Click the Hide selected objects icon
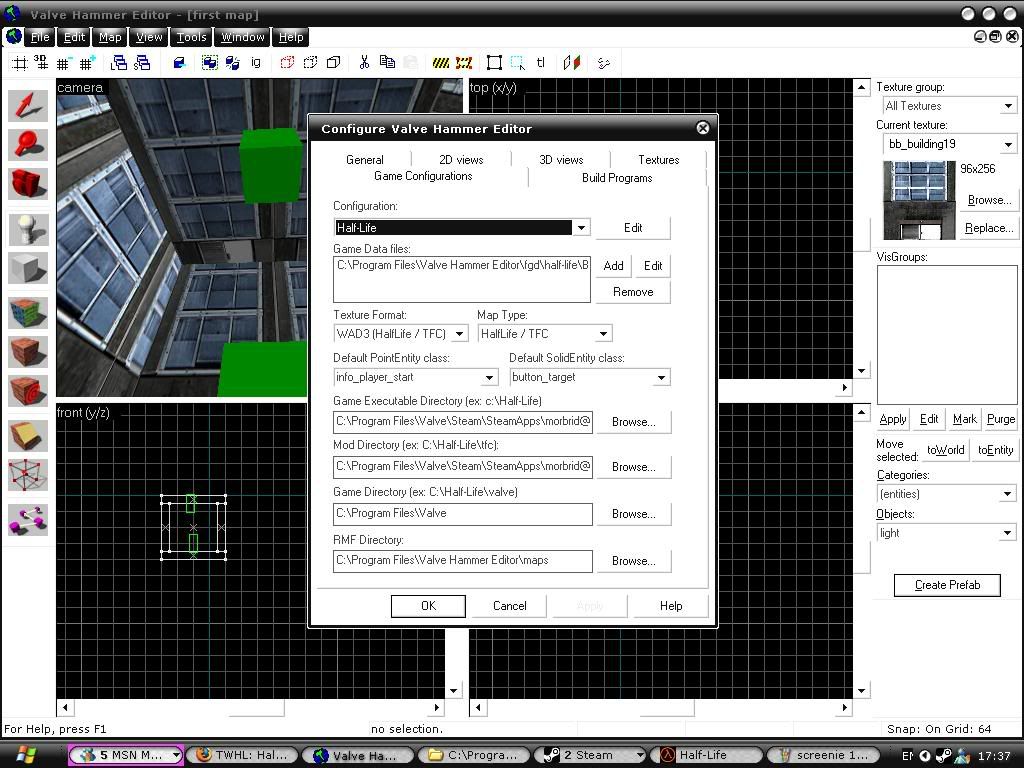The height and width of the screenshot is (768, 1024). [287, 63]
